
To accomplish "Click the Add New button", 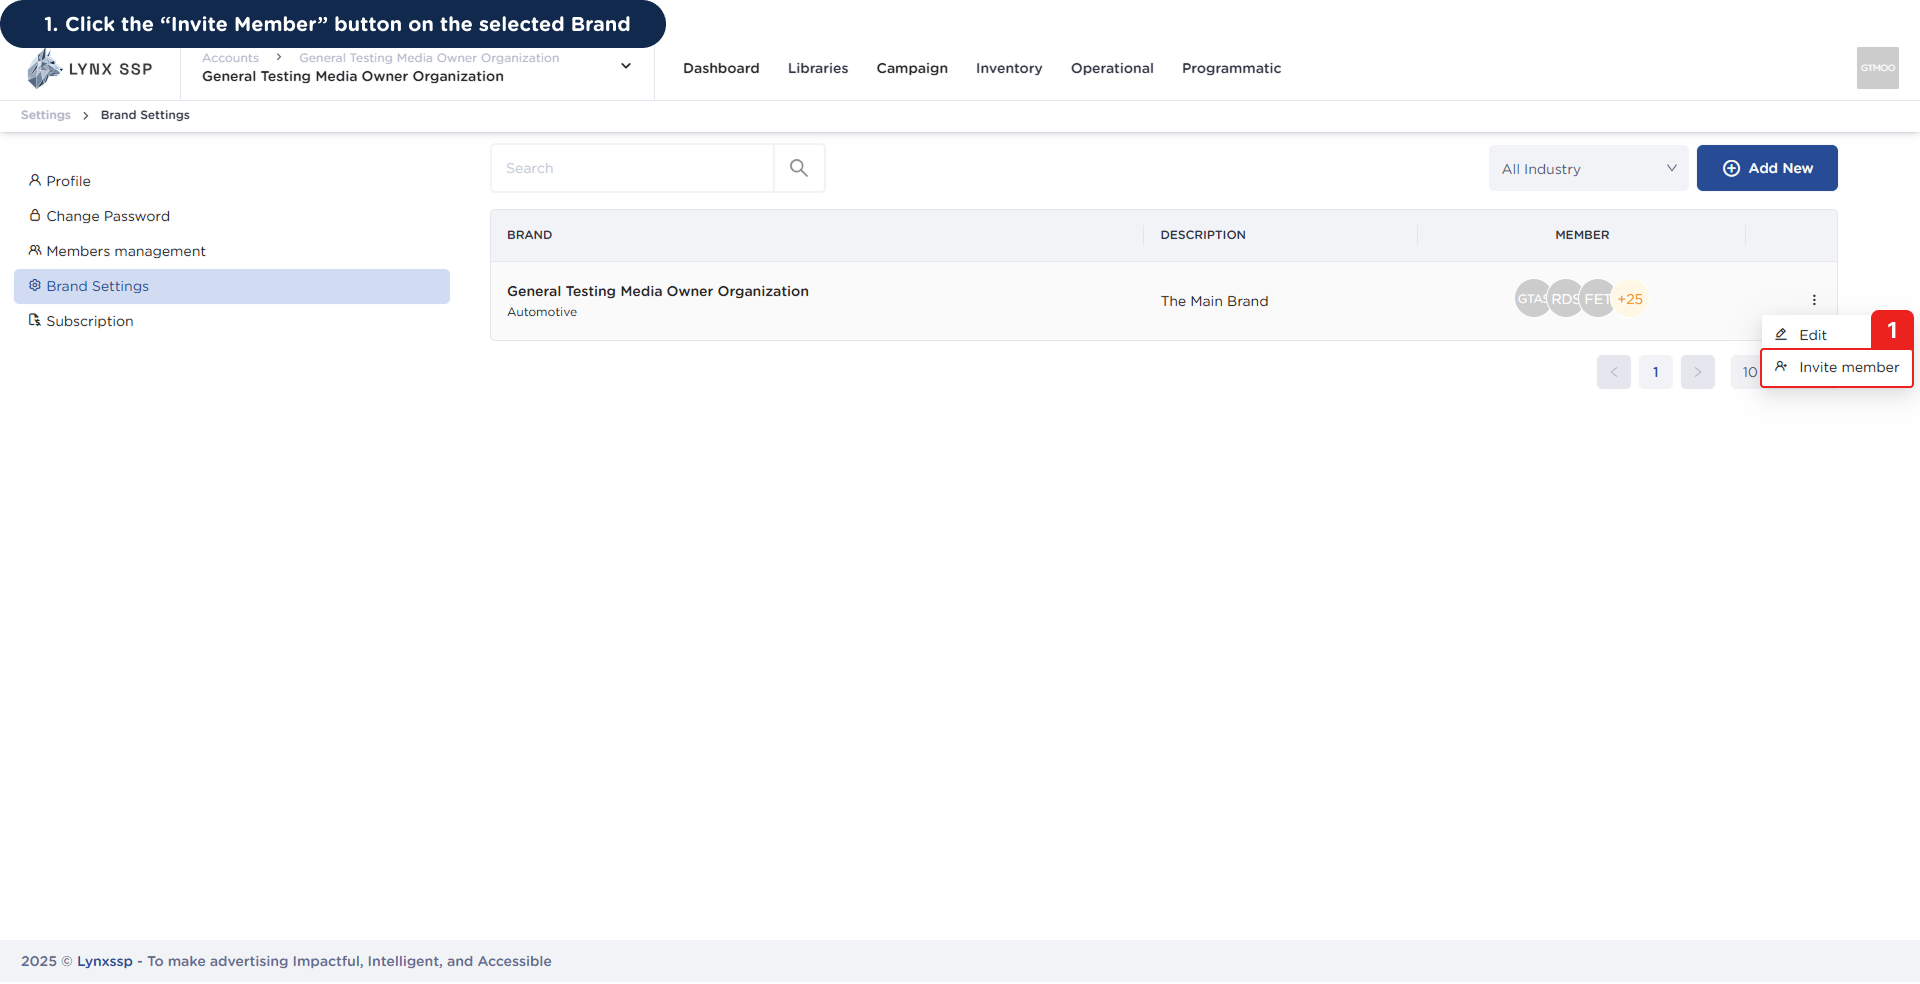I will point(1767,168).
